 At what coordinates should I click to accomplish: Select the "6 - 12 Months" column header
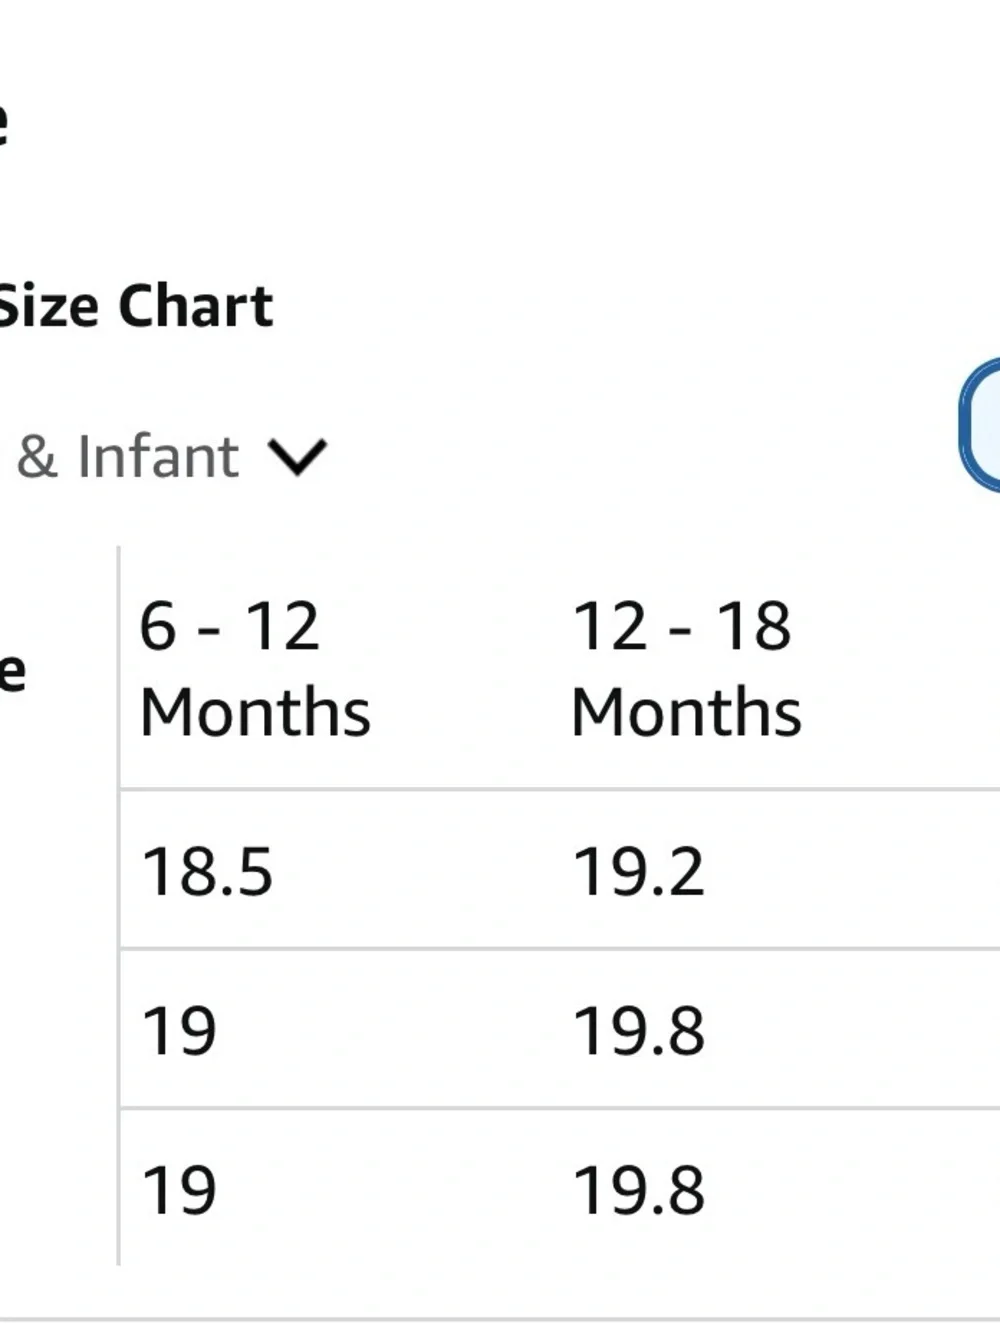[x=255, y=668]
